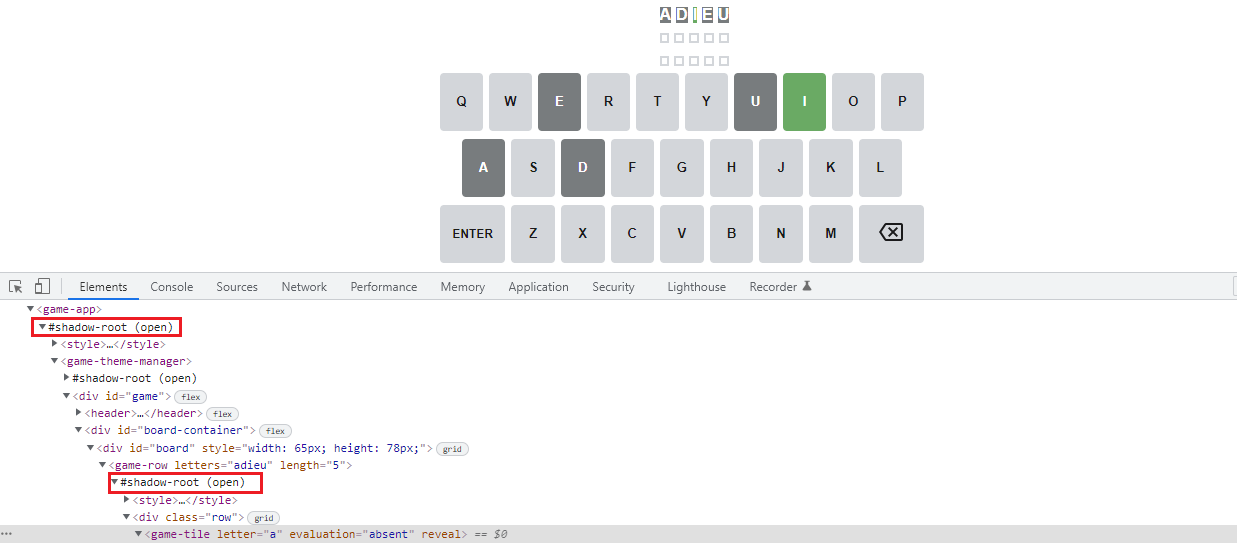
Task: Tap the G key
Action: pos(682,167)
